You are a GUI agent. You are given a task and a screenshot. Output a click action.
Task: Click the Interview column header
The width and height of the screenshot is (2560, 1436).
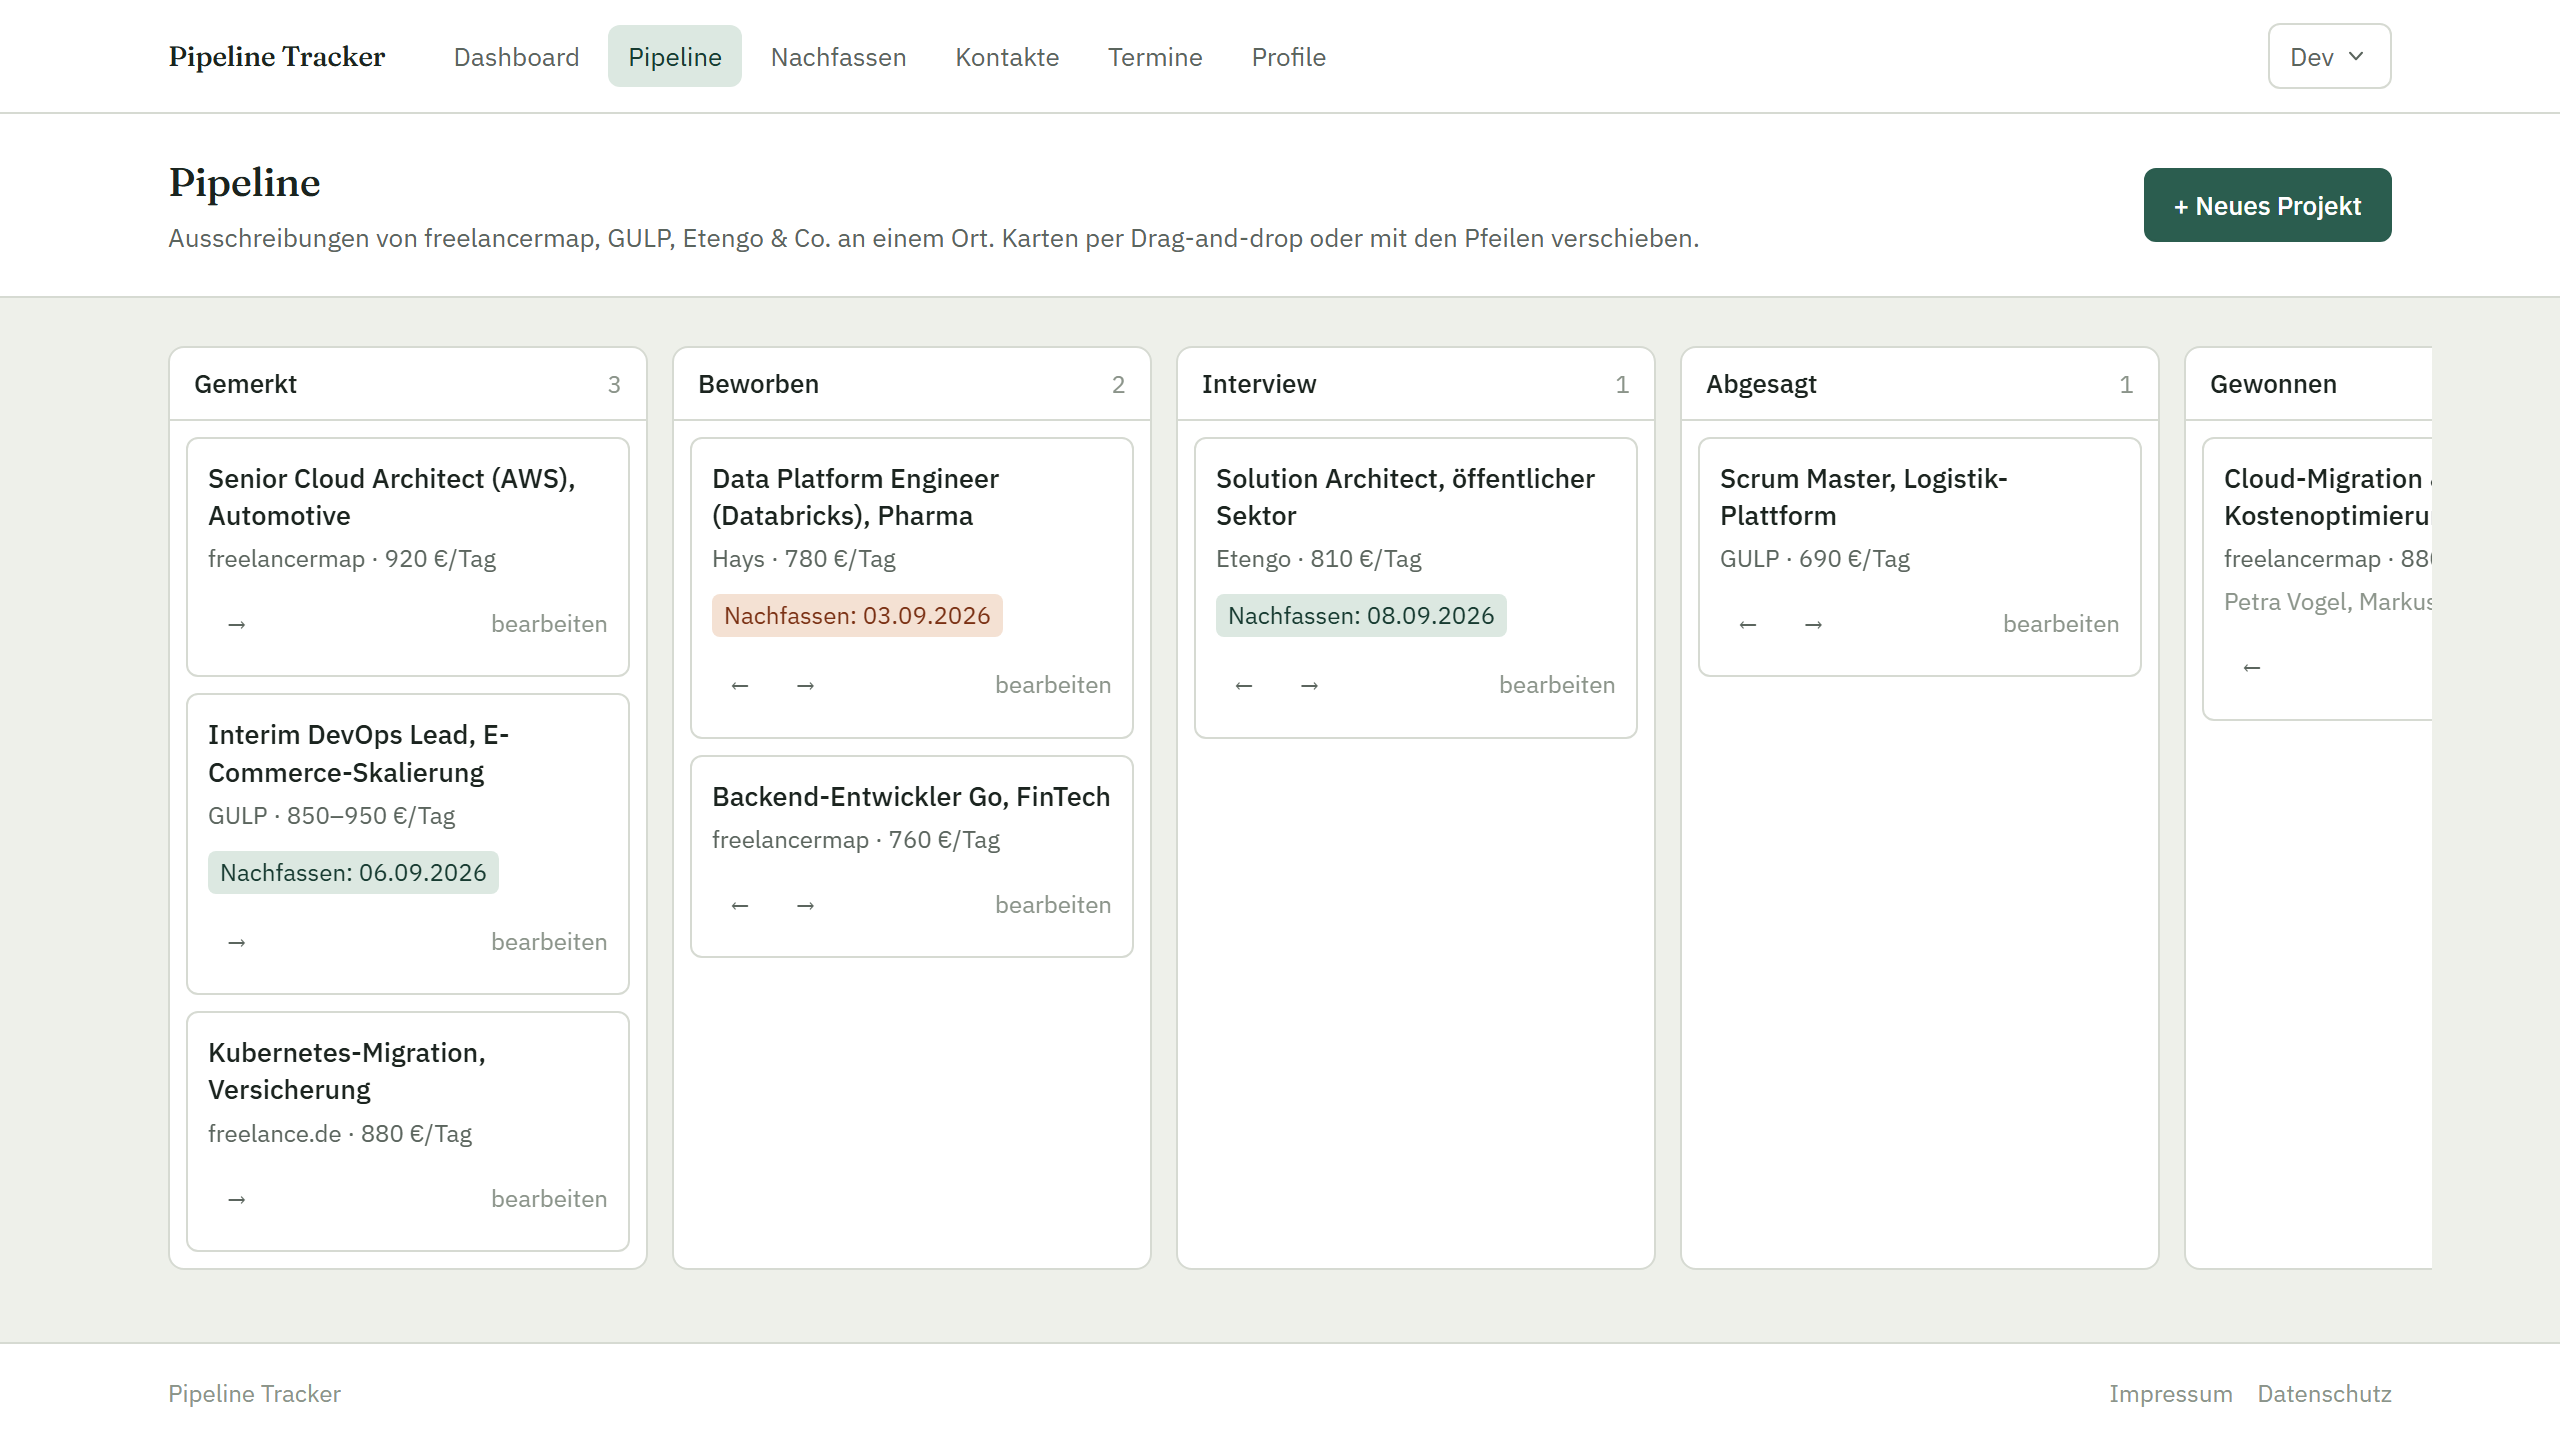pos(1416,384)
